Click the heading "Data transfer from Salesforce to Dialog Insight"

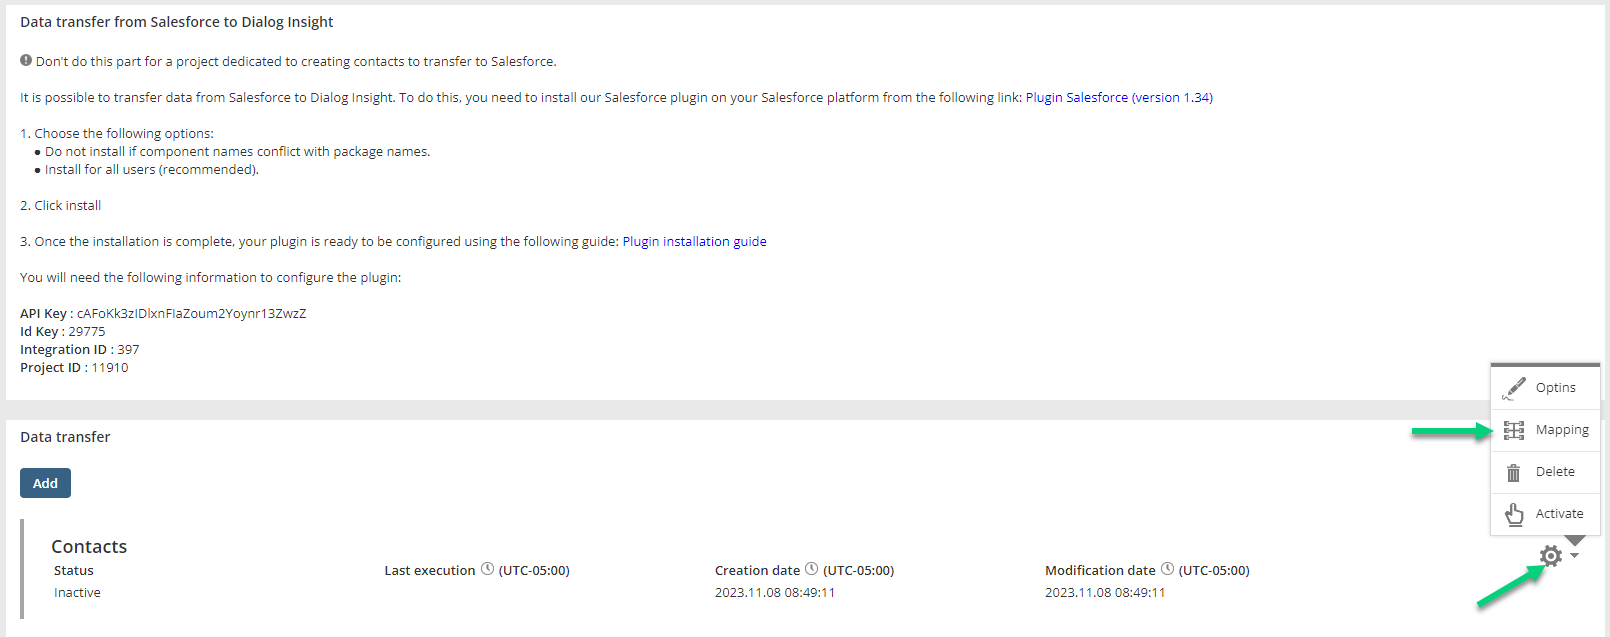(x=177, y=22)
